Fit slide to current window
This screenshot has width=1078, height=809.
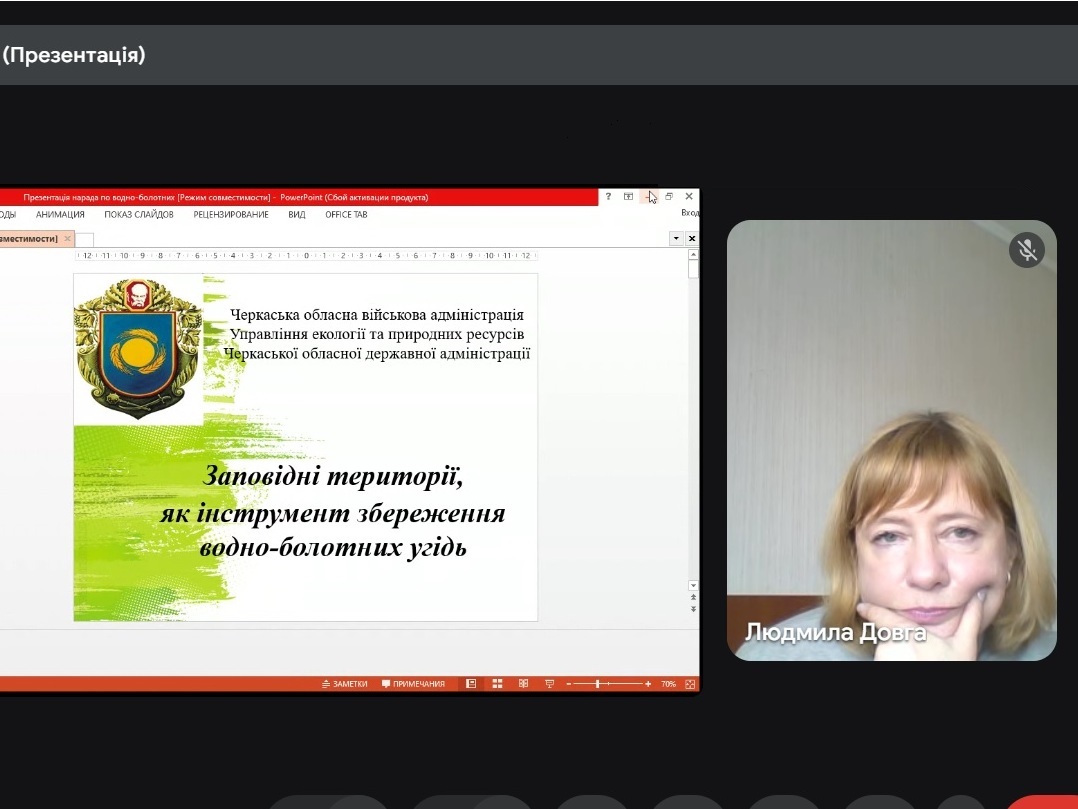point(690,684)
